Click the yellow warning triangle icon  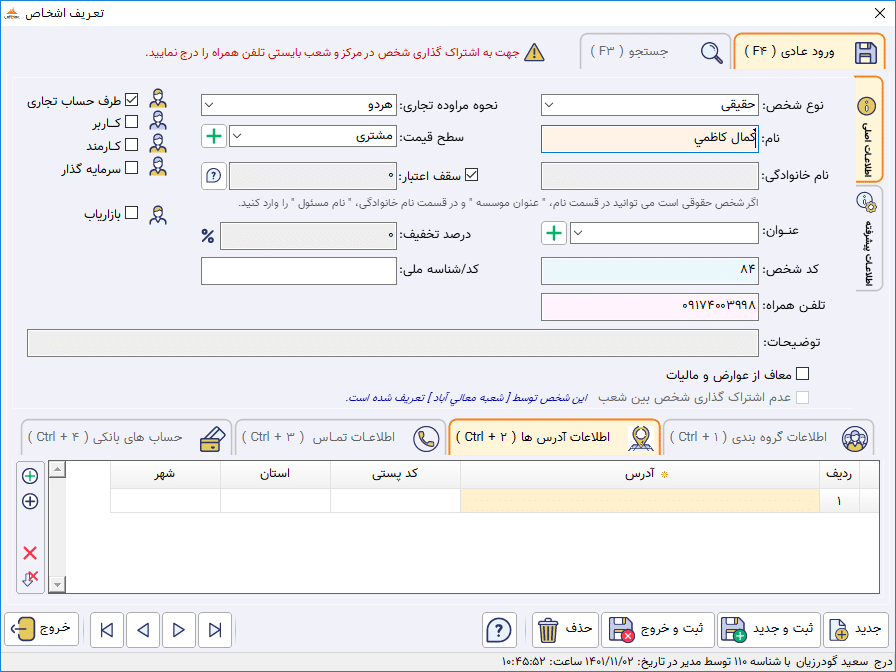pos(534,53)
